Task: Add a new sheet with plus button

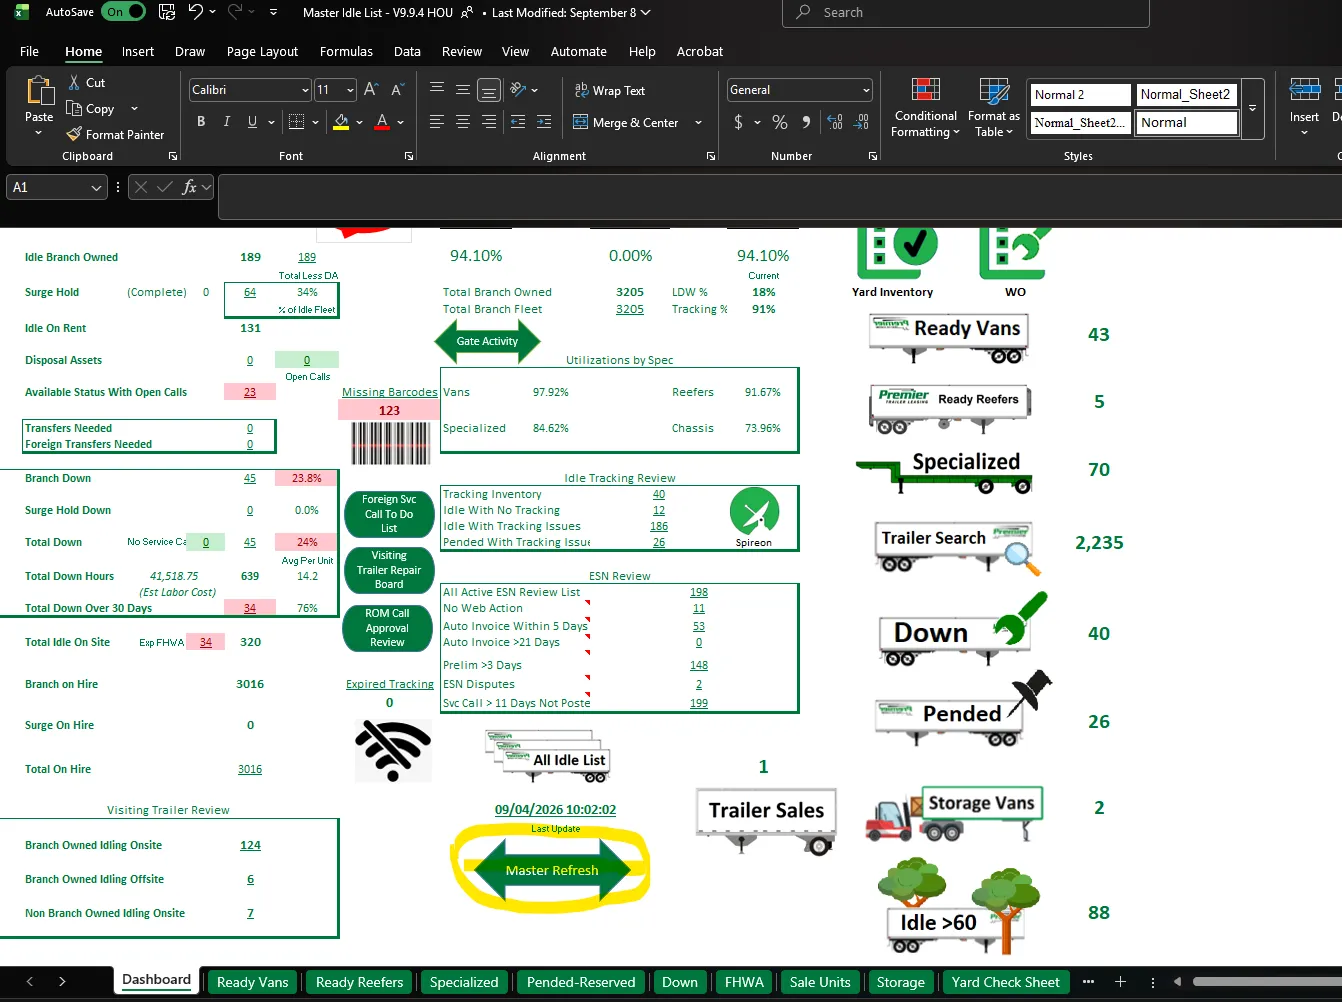Action: point(1120,982)
